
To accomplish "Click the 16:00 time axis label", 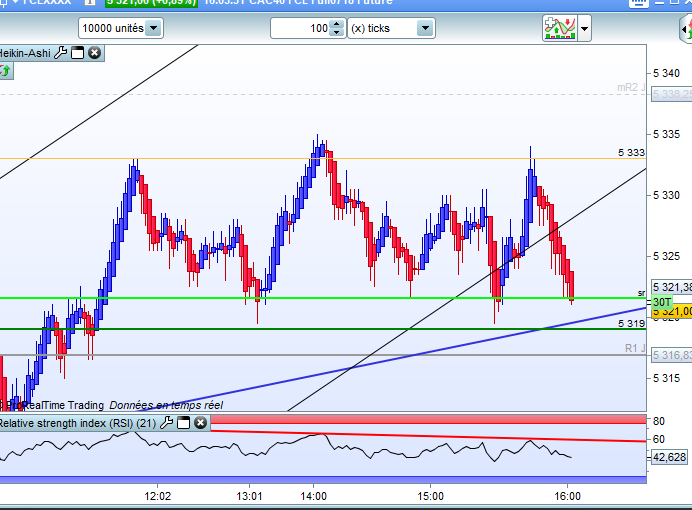I will [568, 496].
